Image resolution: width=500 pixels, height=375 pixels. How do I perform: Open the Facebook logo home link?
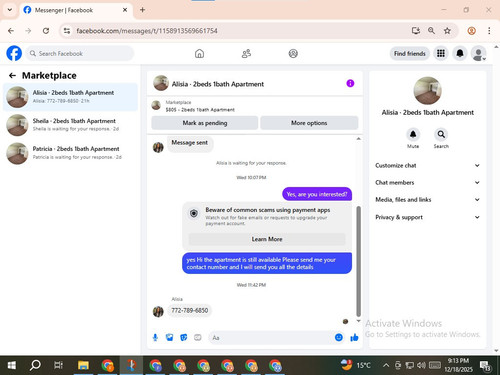[x=14, y=53]
